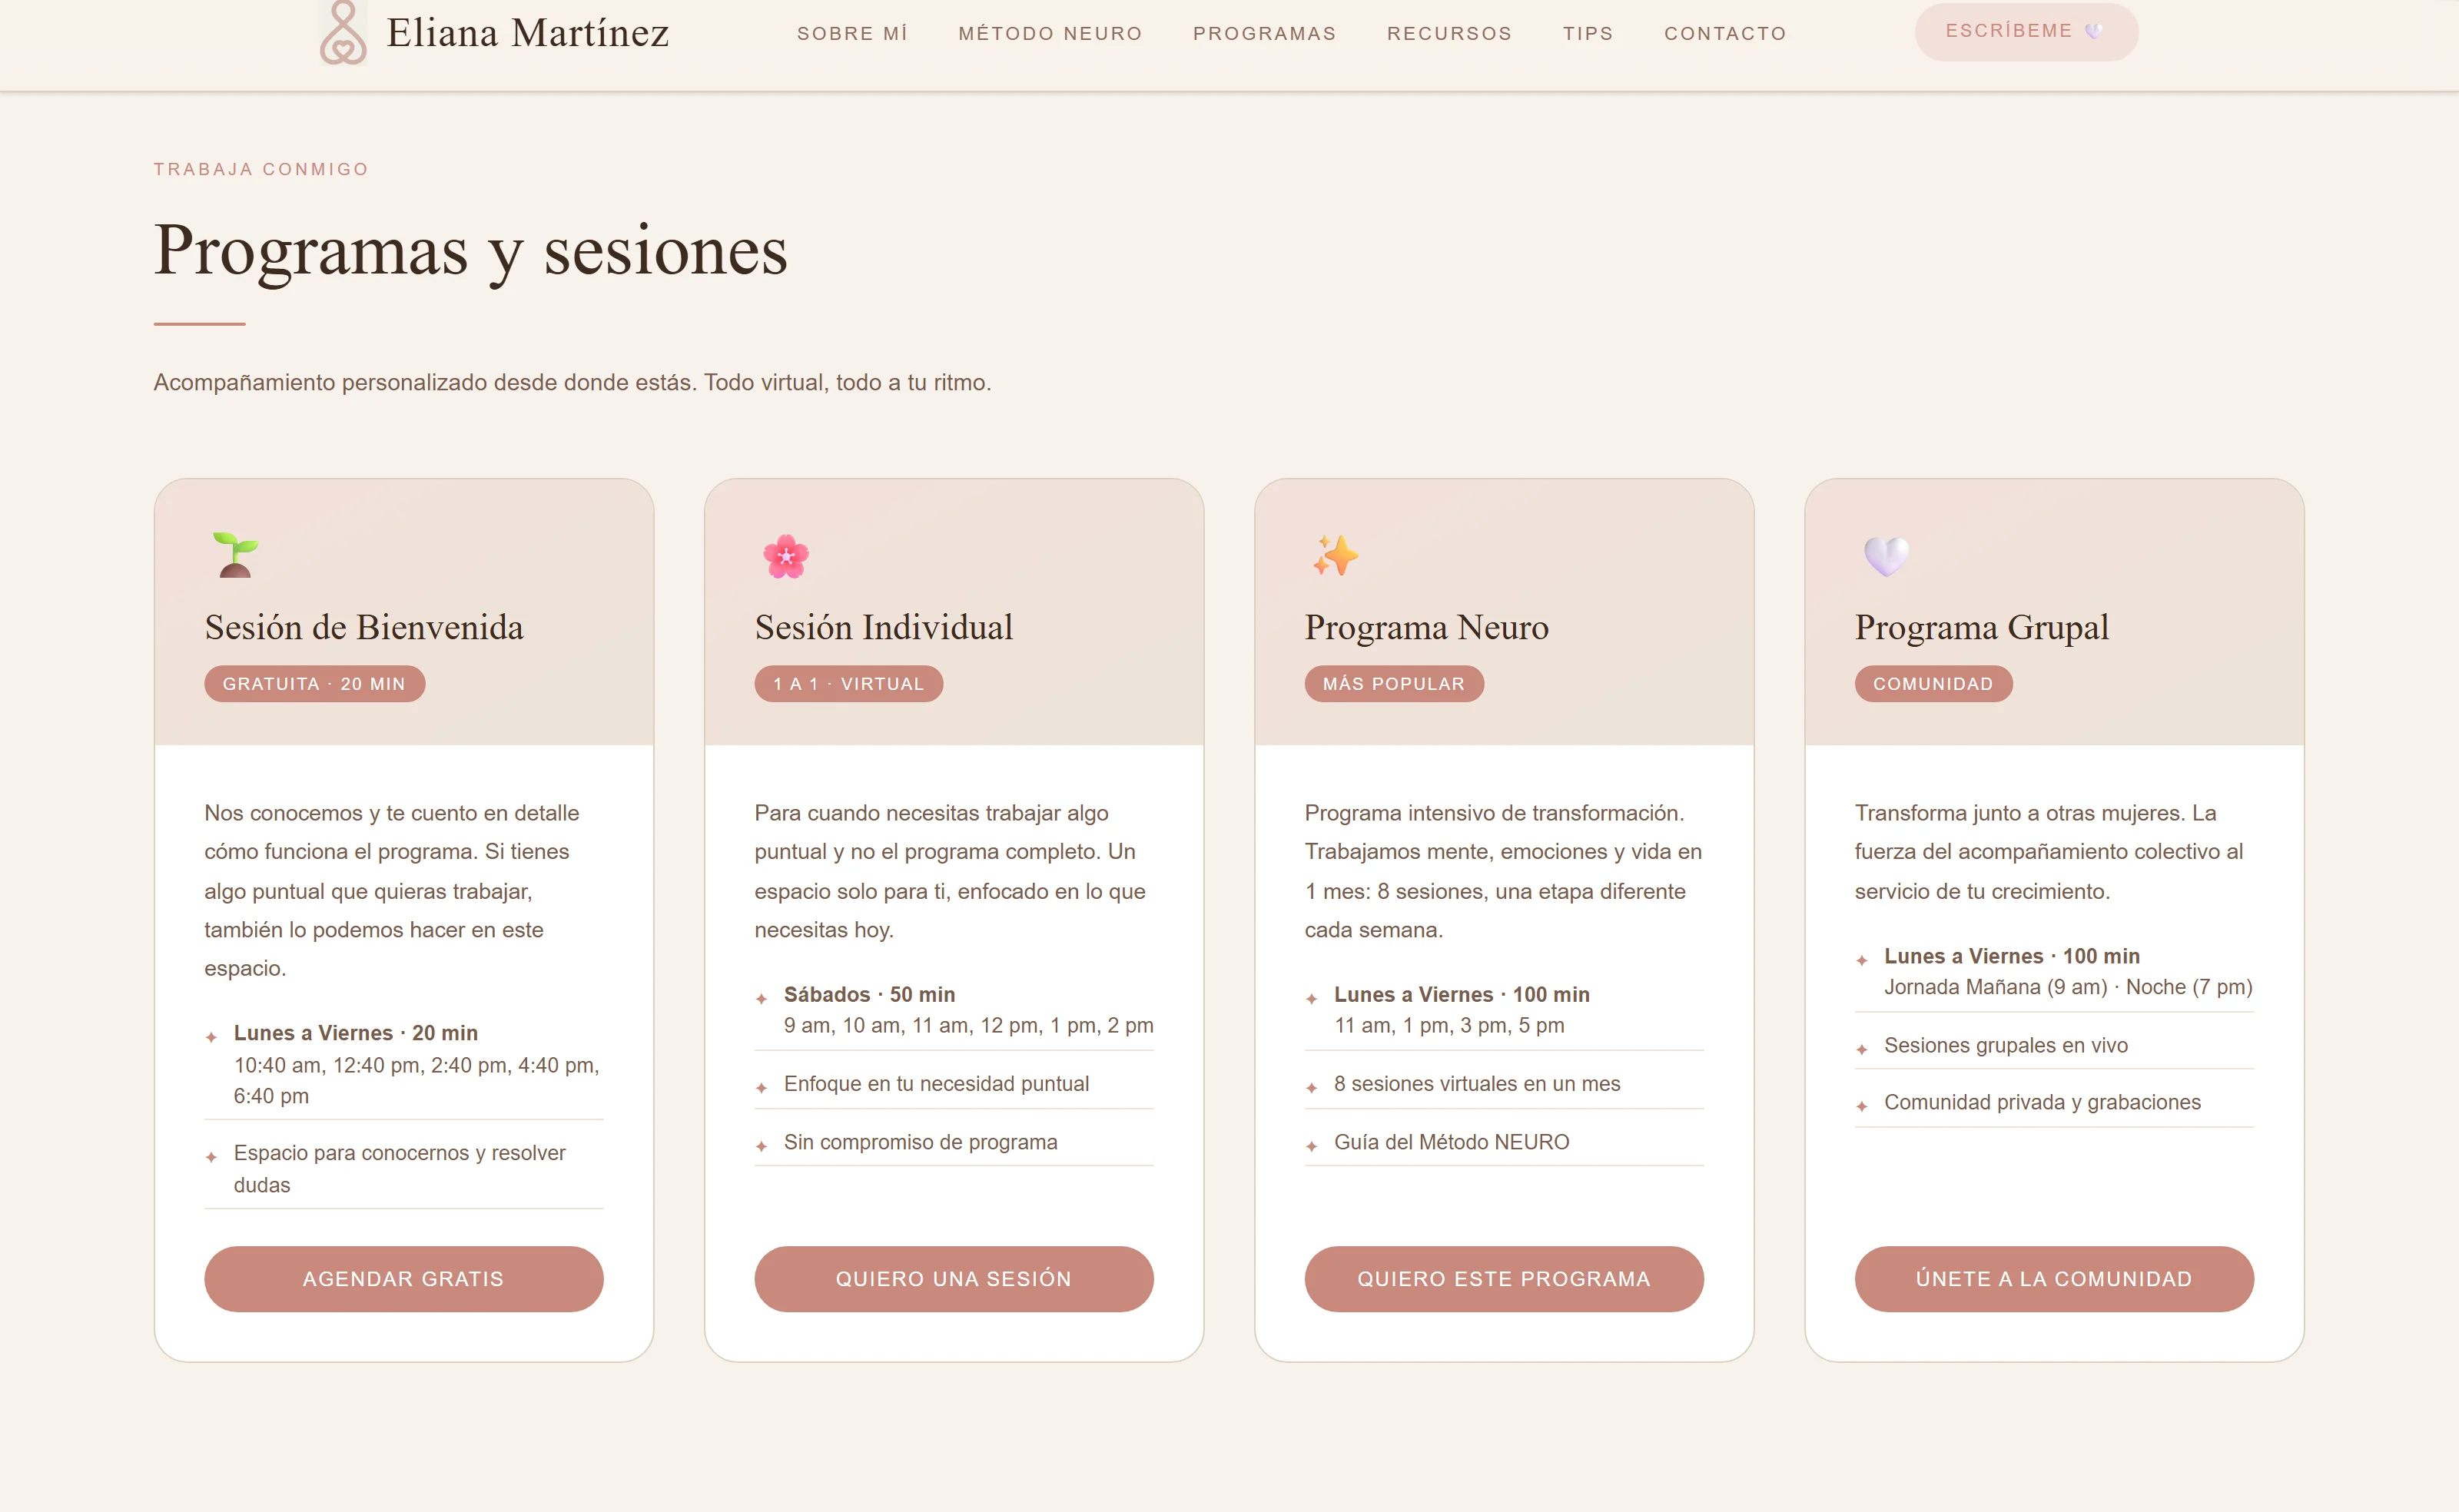Click 'Sin compromiso de programa' item
Image resolution: width=2459 pixels, height=1512 pixels.
click(x=920, y=1142)
